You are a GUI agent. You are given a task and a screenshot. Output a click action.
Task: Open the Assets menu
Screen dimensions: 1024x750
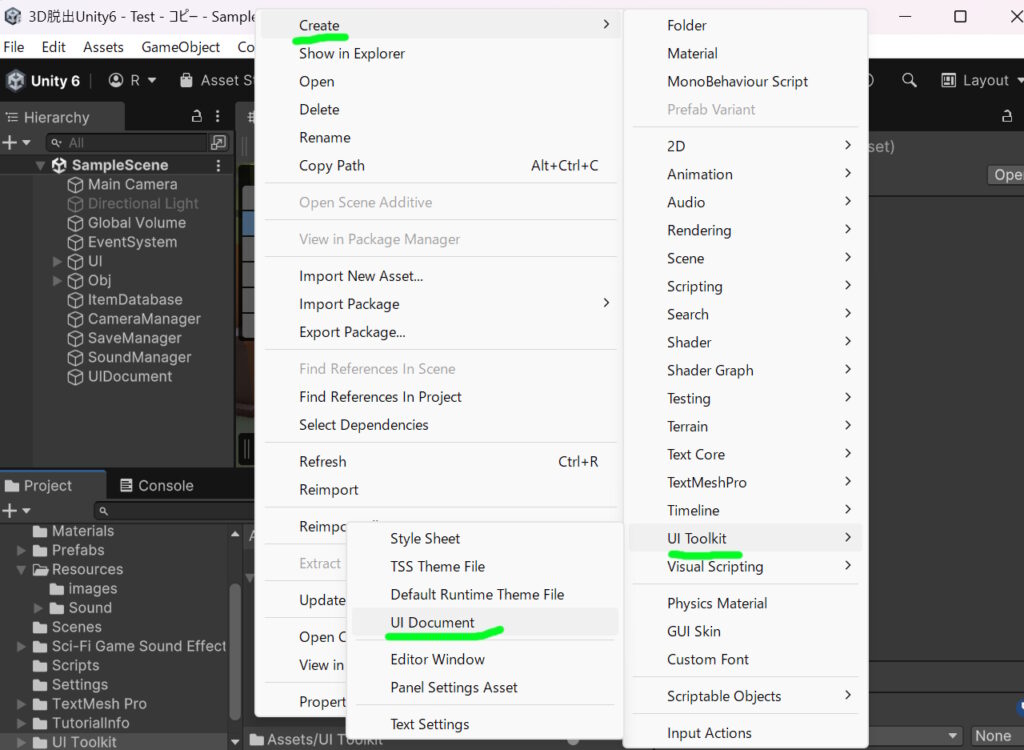tap(103, 47)
